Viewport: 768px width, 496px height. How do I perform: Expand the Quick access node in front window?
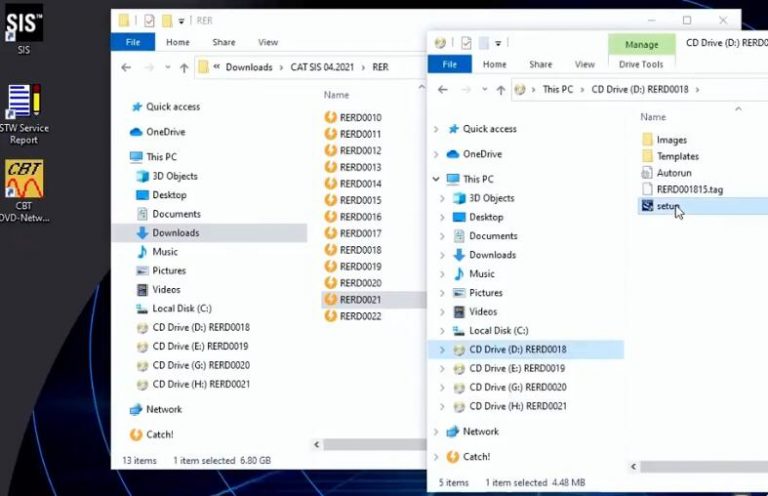(435, 129)
